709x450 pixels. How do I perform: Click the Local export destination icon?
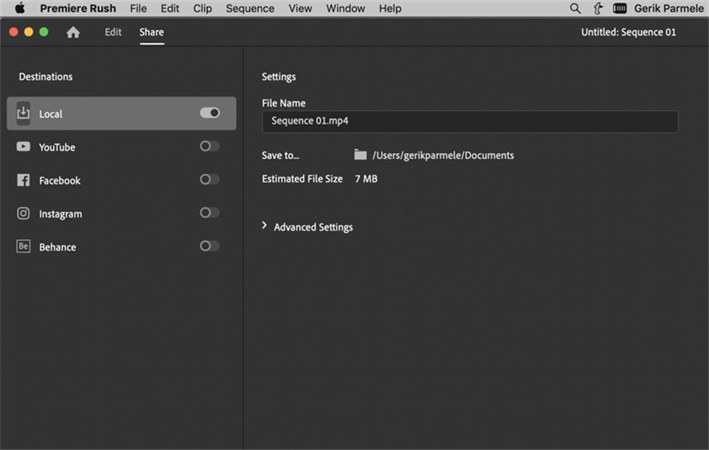click(x=23, y=114)
